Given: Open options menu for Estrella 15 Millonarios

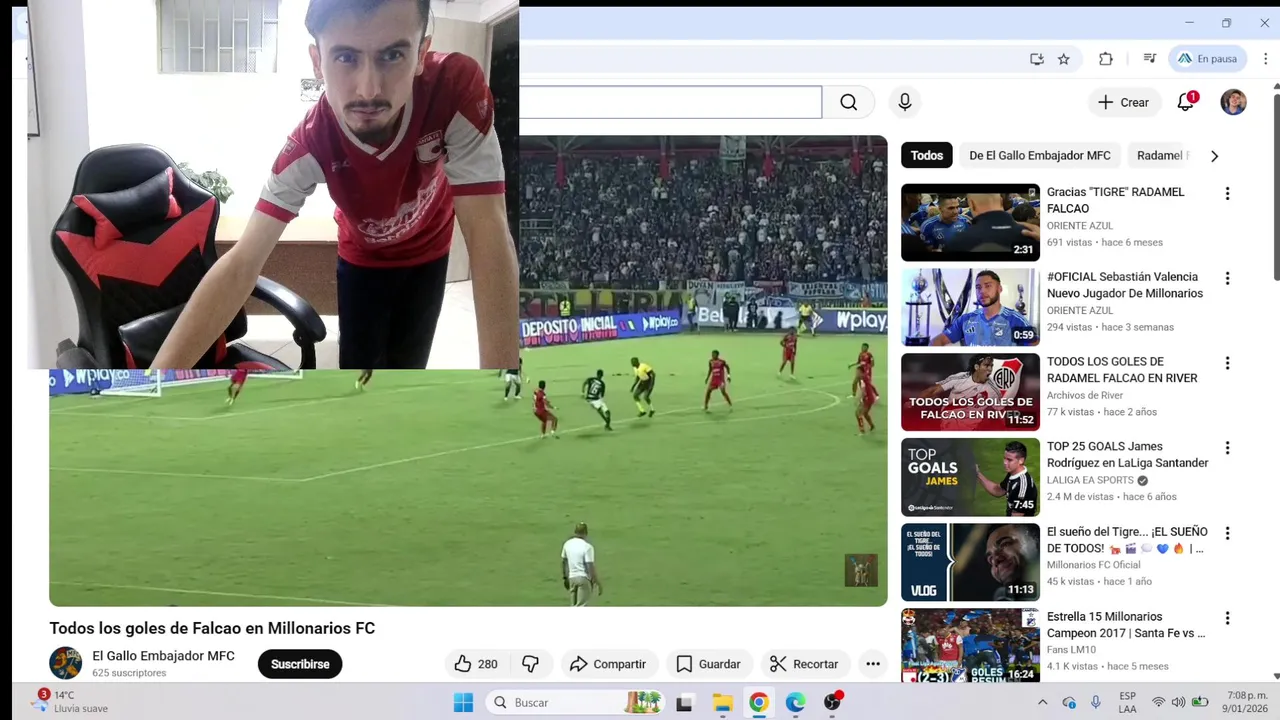Looking at the screenshot, I should pos(1227,618).
